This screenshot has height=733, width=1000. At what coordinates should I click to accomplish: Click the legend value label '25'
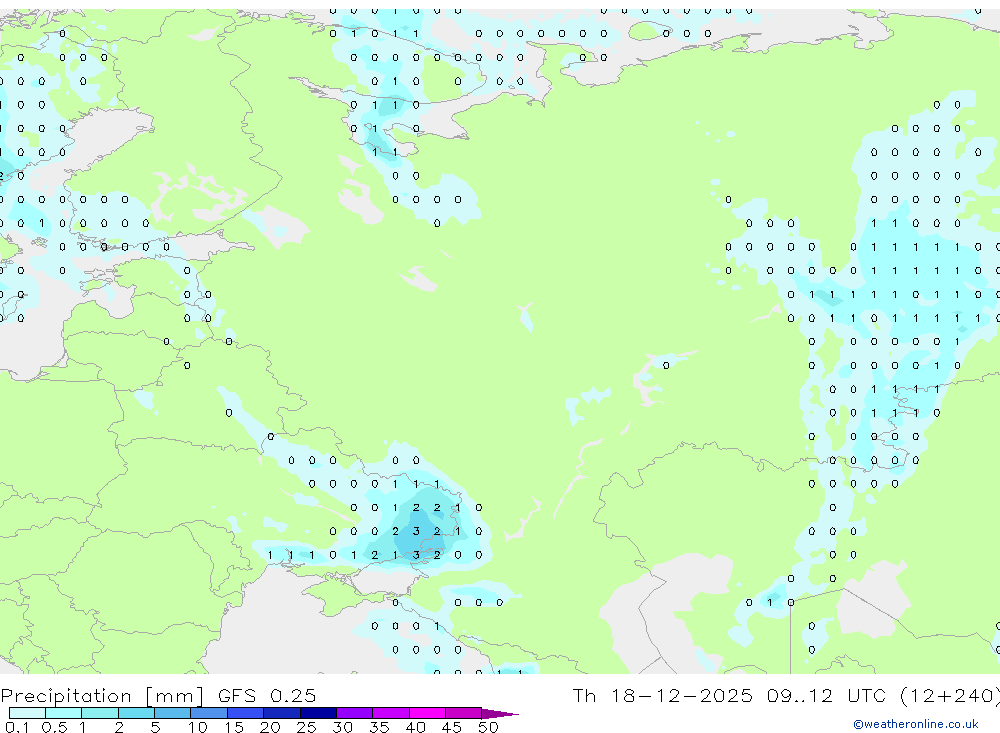point(306,727)
